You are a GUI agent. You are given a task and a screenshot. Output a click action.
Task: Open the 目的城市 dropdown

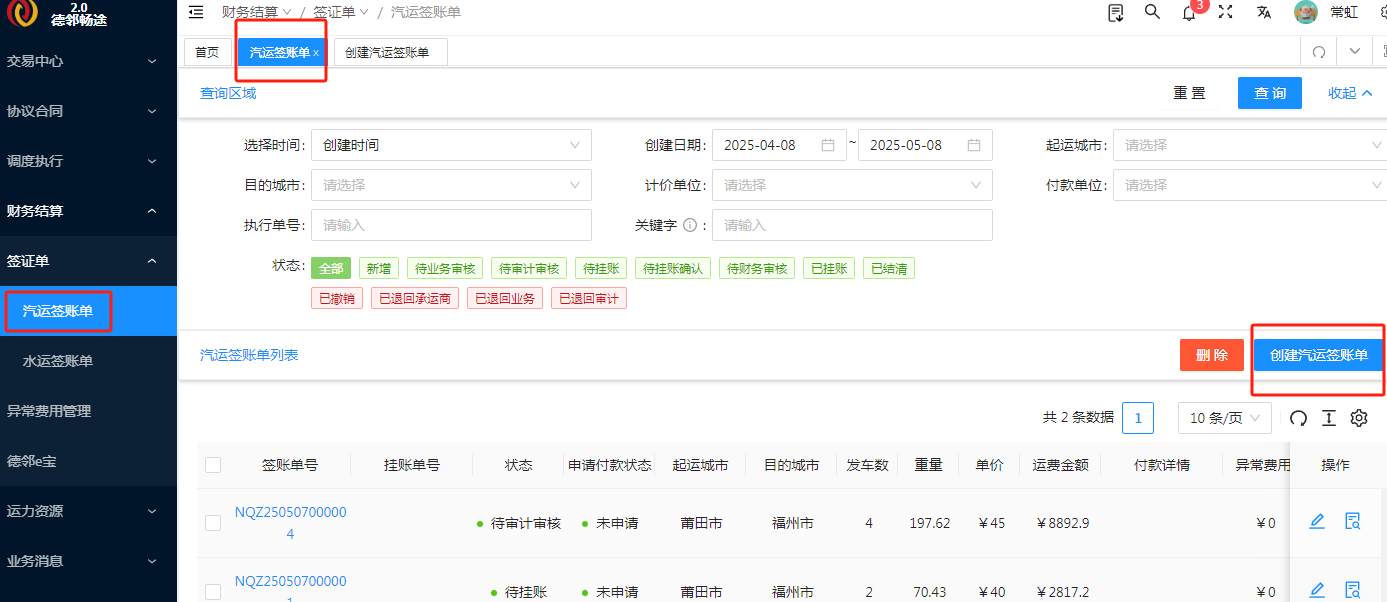click(x=451, y=185)
